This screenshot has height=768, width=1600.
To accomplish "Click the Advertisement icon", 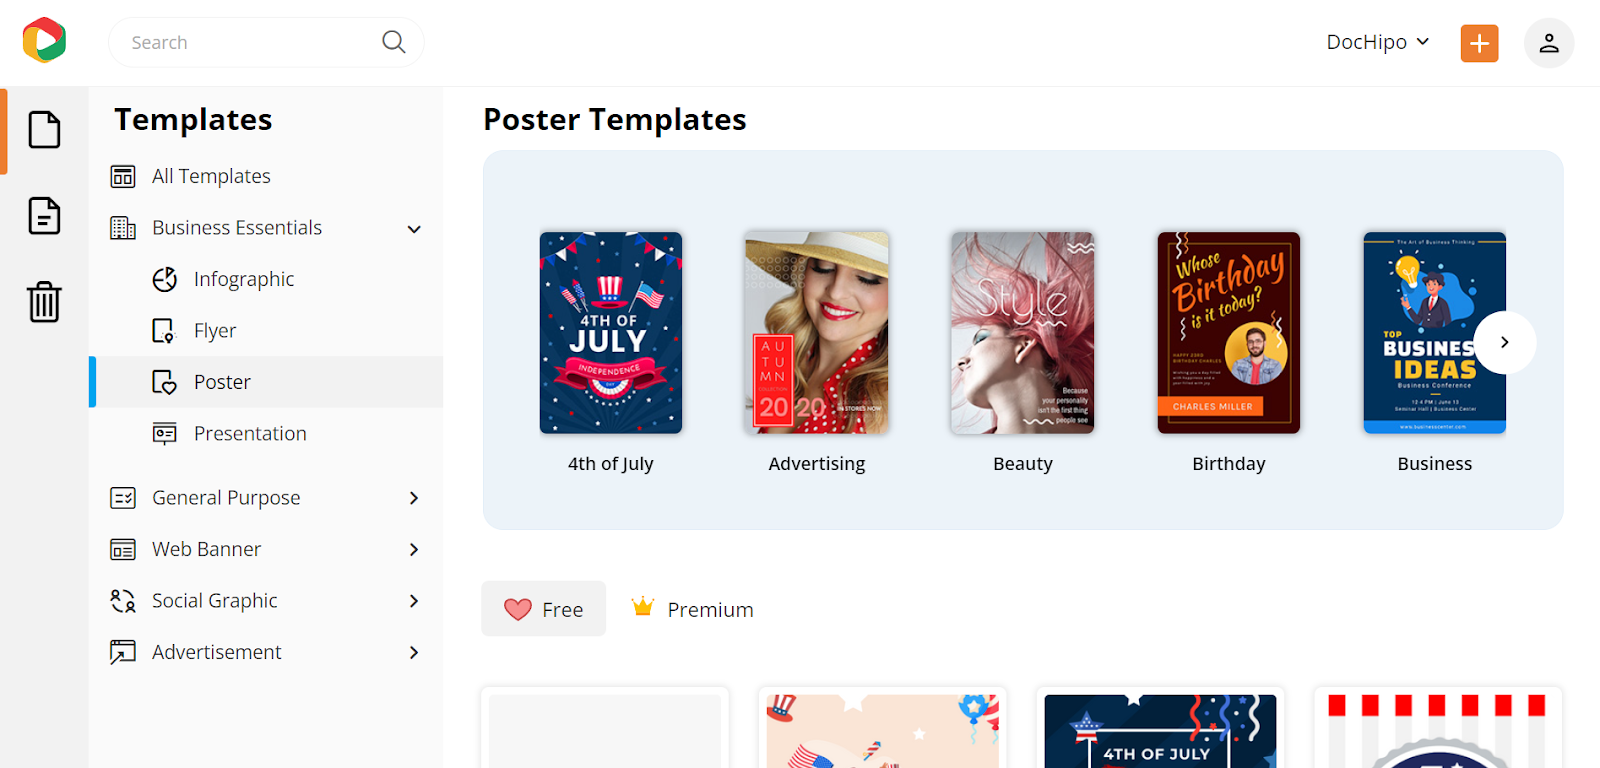I will pos(123,652).
